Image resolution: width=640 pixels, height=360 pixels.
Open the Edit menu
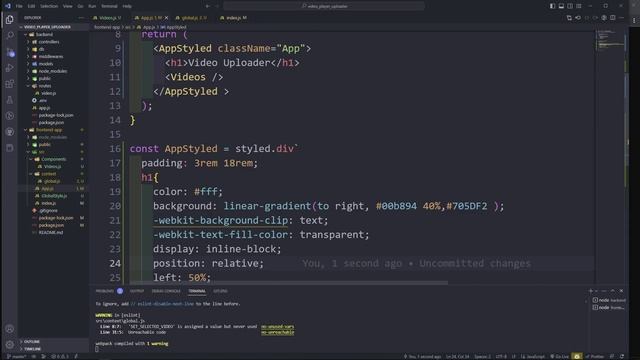pyautogui.click(x=31, y=6)
